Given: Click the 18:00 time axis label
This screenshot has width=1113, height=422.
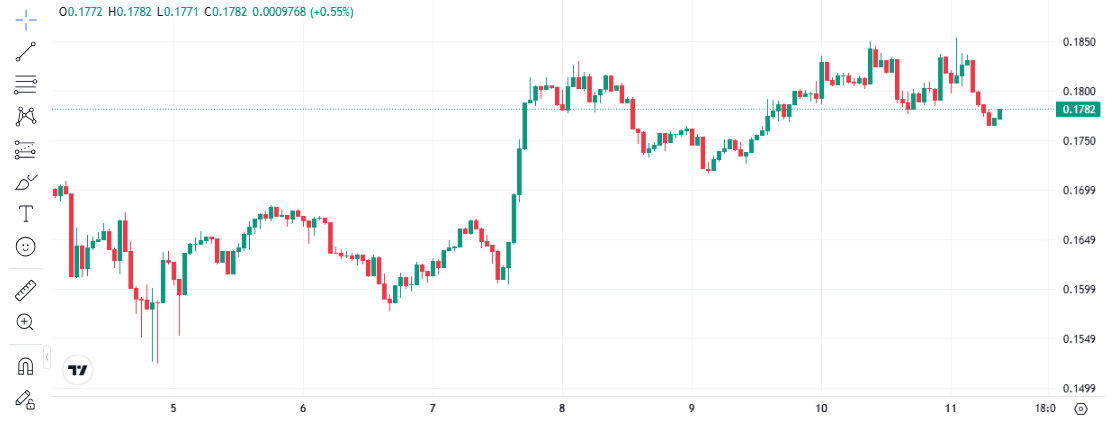Looking at the screenshot, I should pyautogui.click(x=1045, y=408).
